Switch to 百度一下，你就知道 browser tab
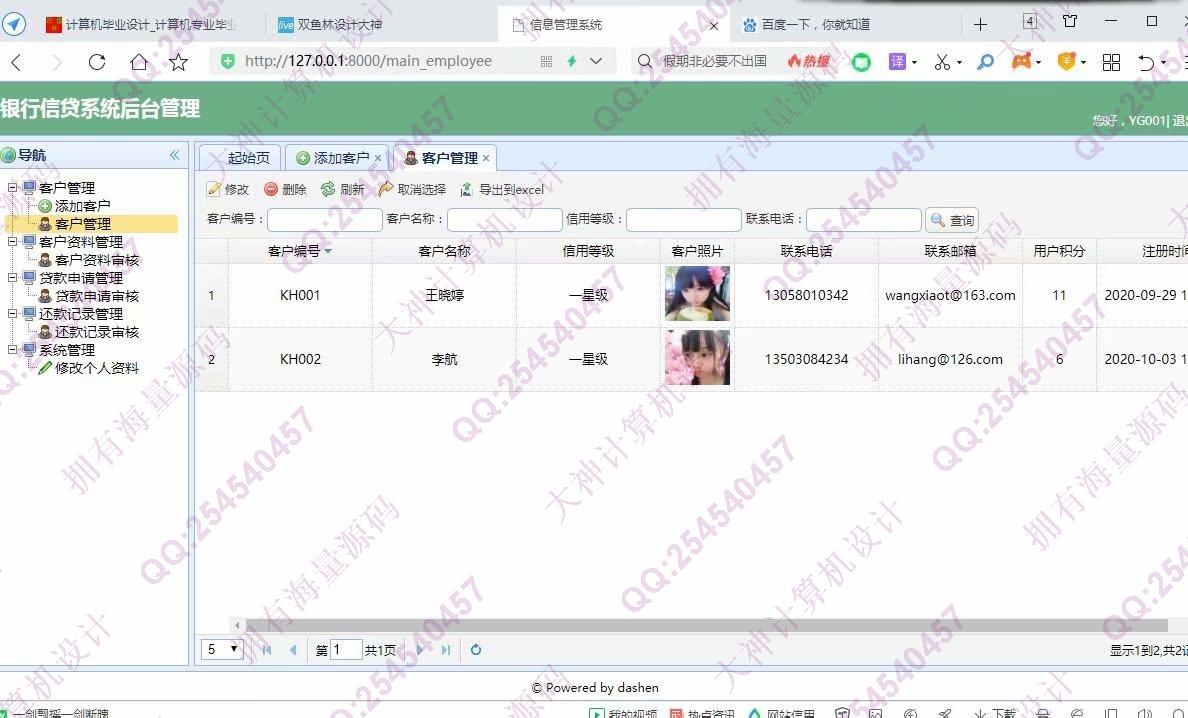This screenshot has height=718, width=1188. pos(815,25)
